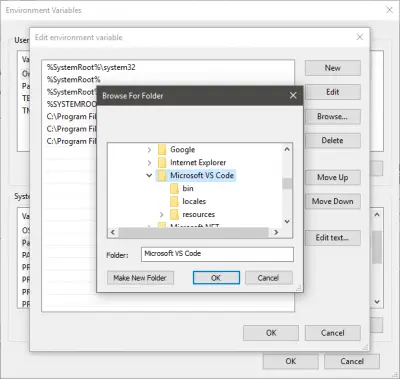Click the system variables list scrollbar thumb
The height and width of the screenshot is (379, 400).
point(377,247)
